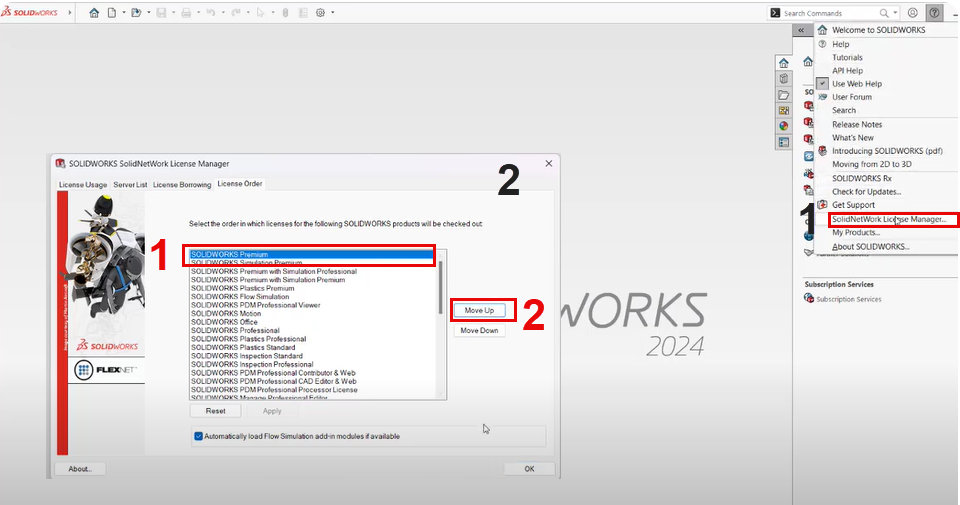
Task: Click the Move Up button
Action: tap(479, 310)
